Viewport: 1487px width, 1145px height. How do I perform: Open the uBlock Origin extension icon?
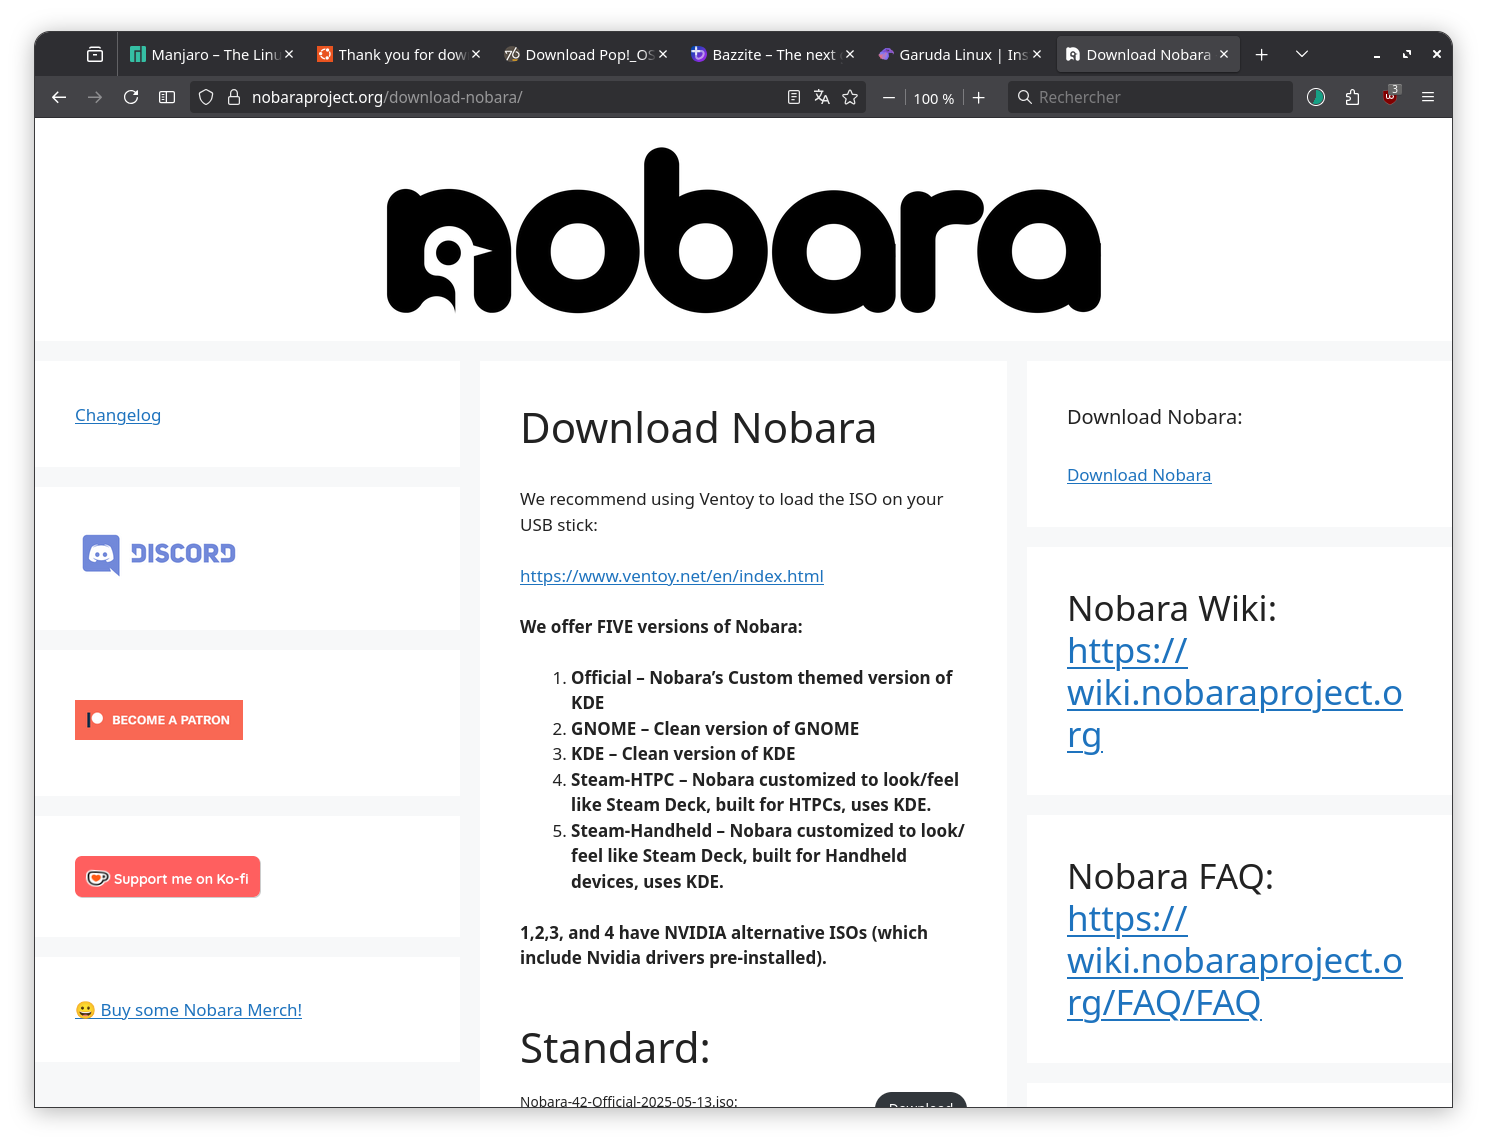[x=1390, y=97]
